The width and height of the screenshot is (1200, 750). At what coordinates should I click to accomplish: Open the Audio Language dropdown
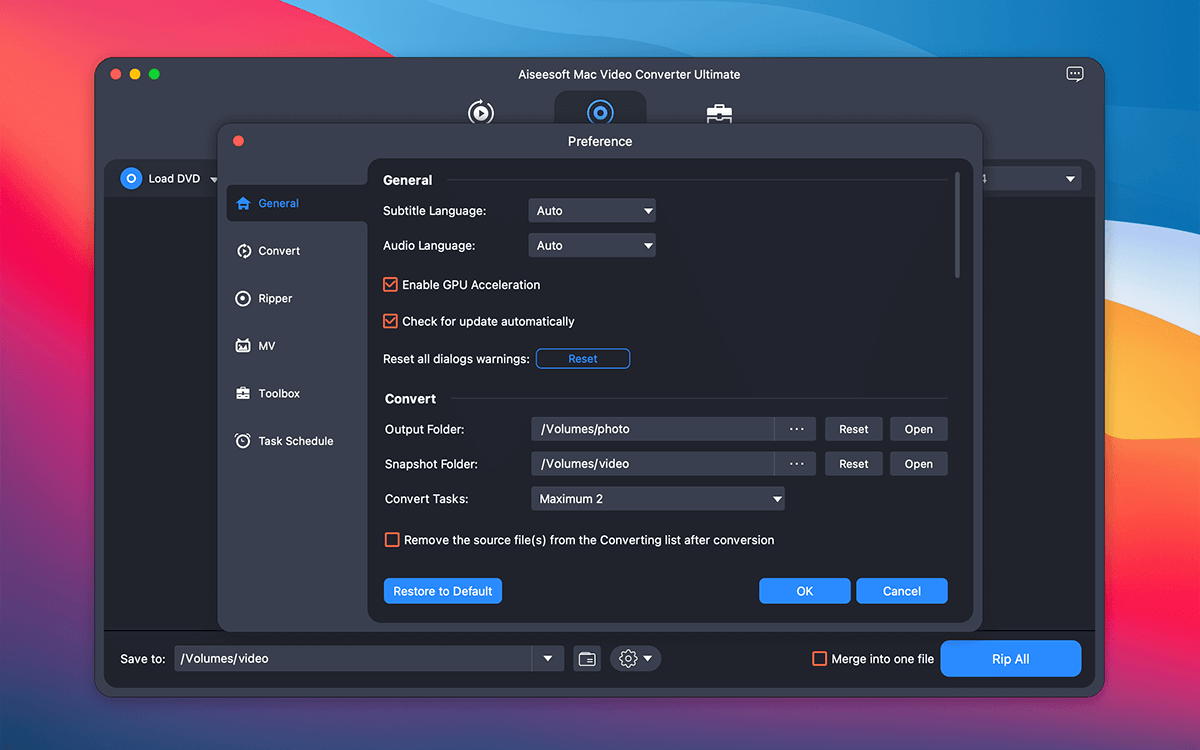pos(592,245)
